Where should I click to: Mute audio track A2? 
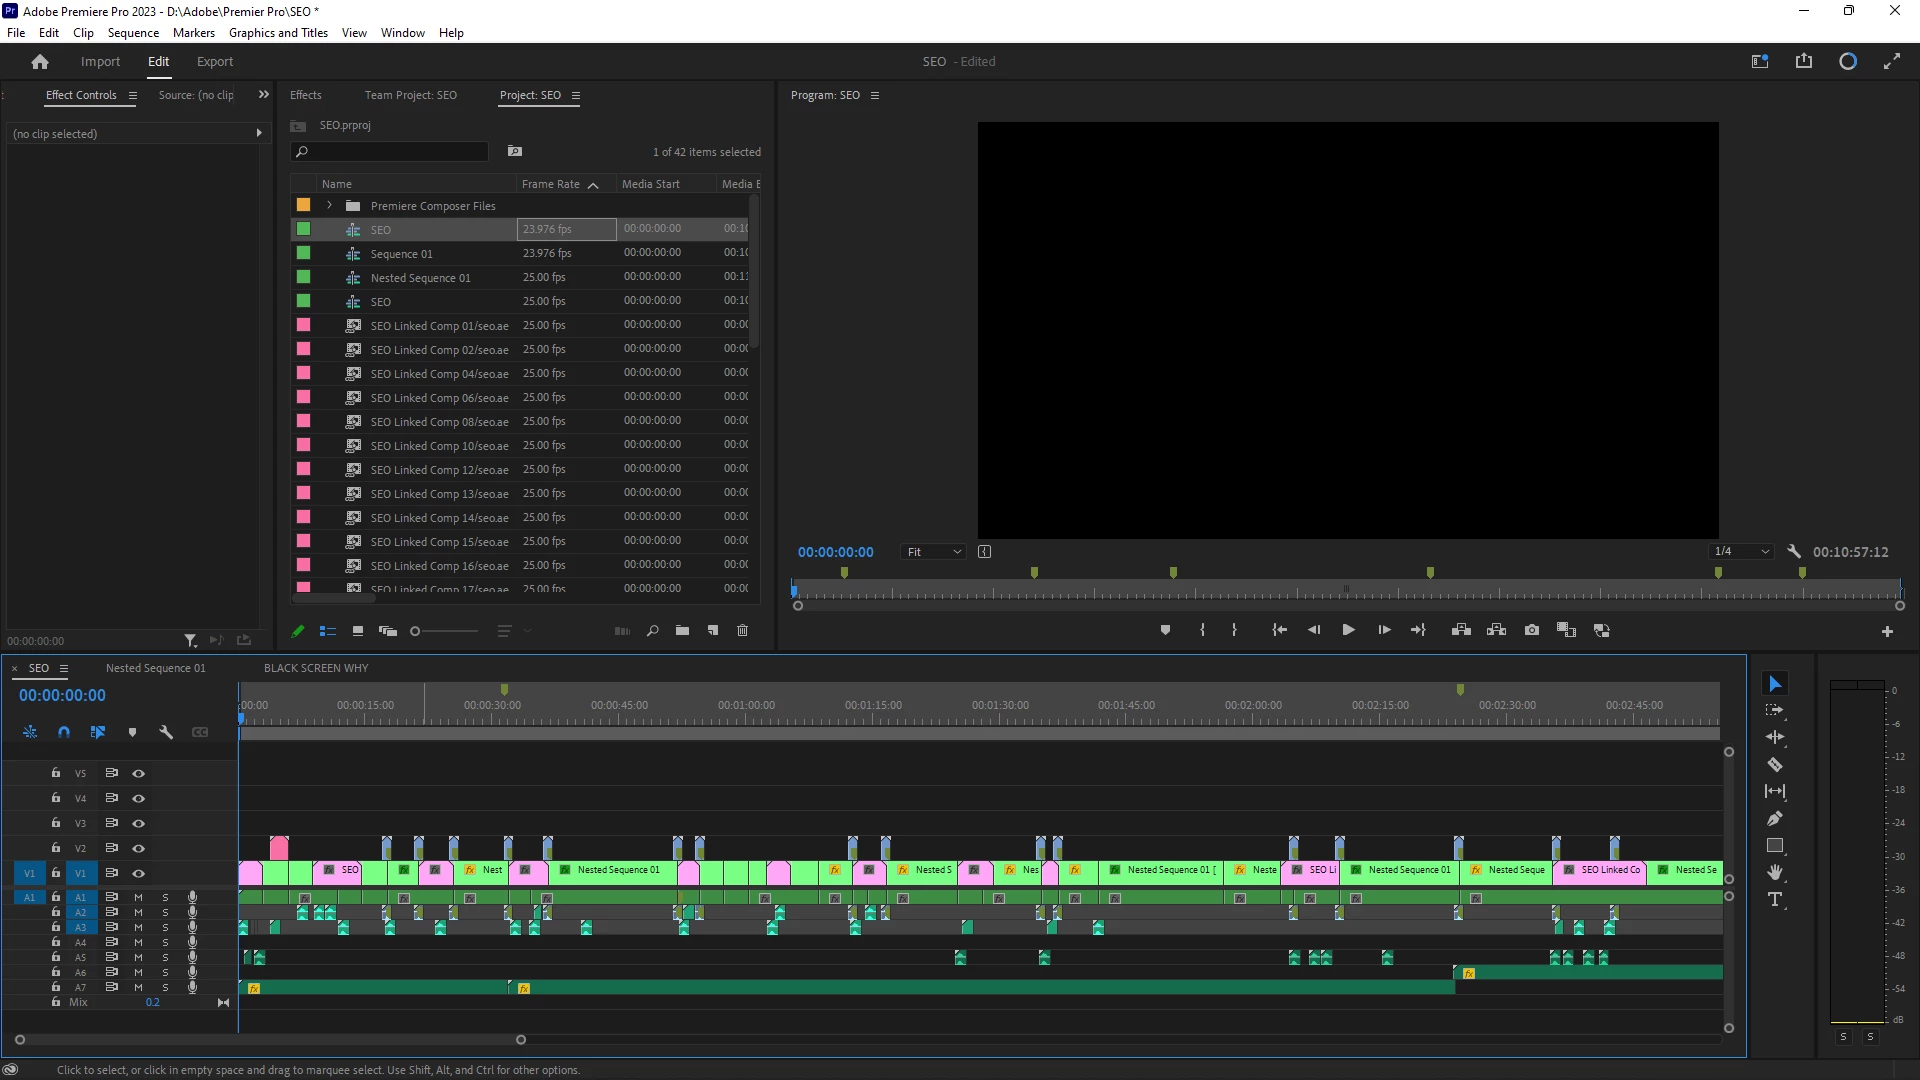[139, 912]
